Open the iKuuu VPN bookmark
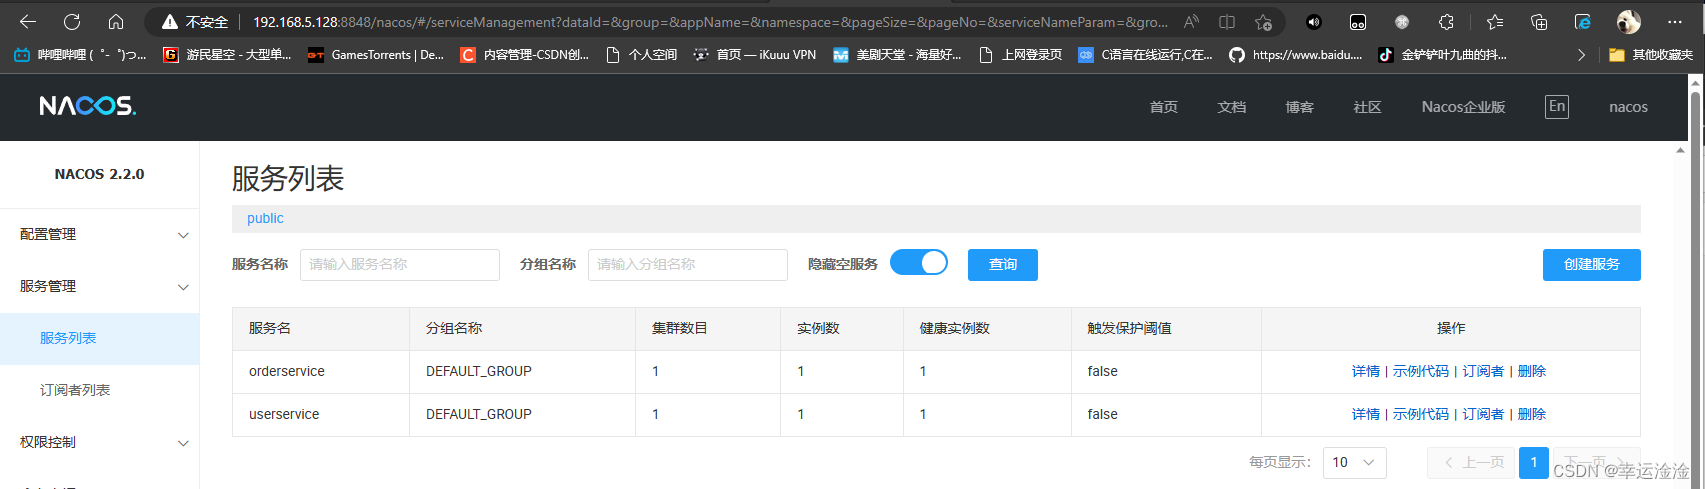 click(755, 55)
